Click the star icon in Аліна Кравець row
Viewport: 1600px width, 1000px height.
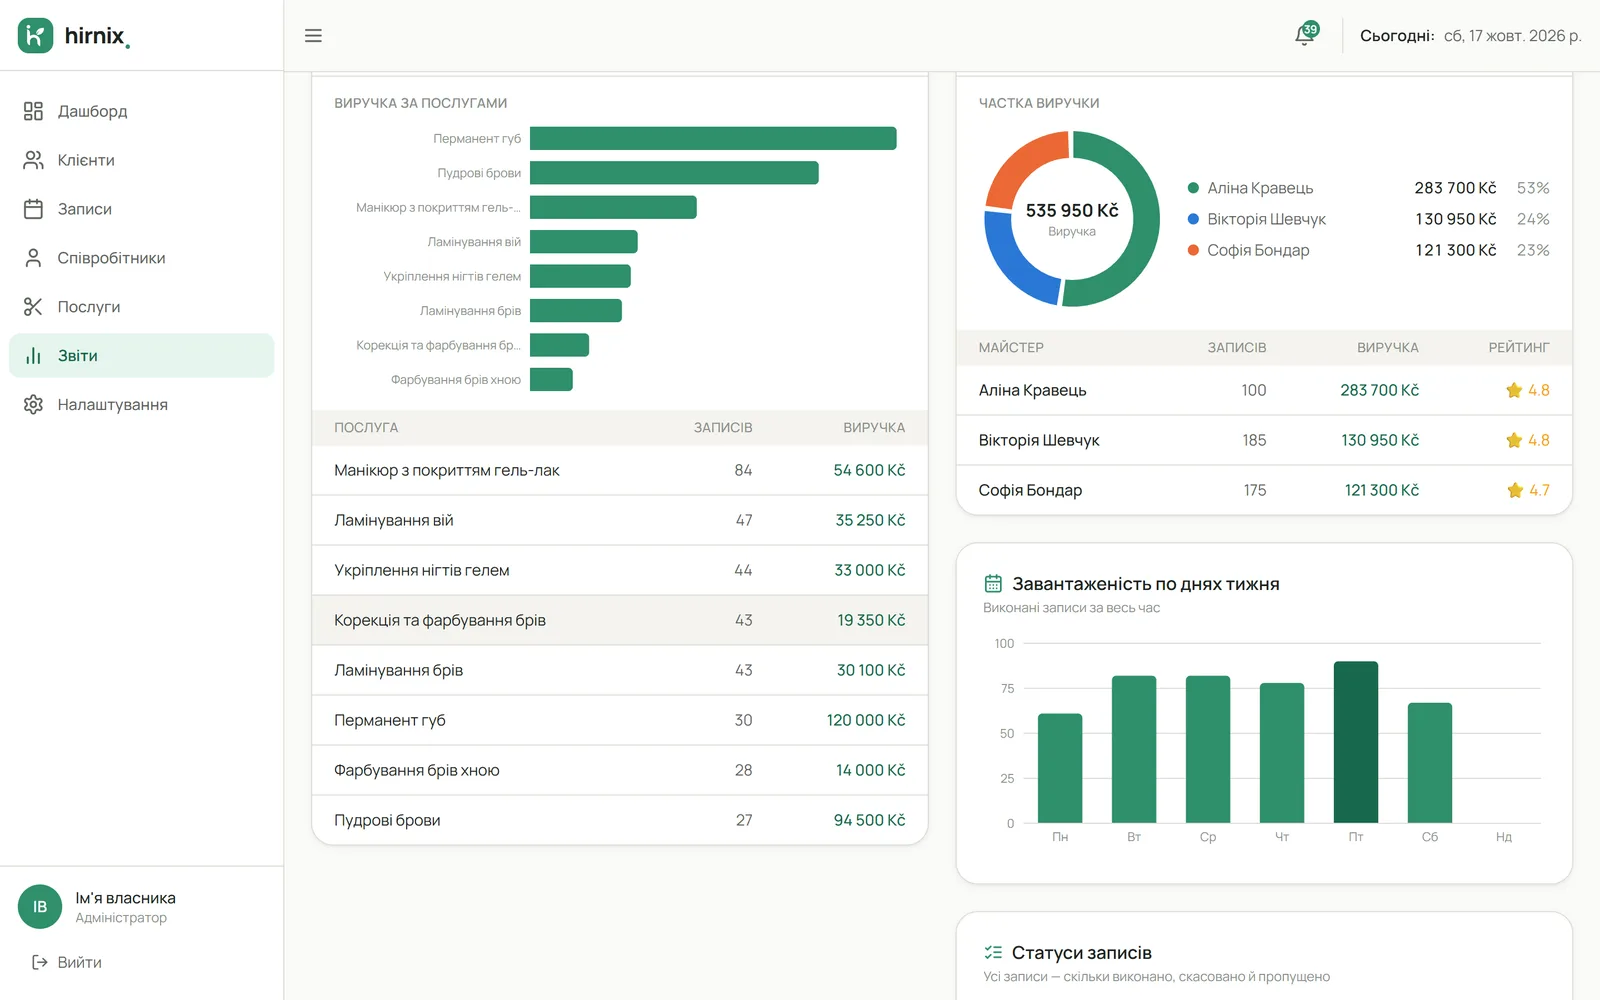pos(1514,390)
